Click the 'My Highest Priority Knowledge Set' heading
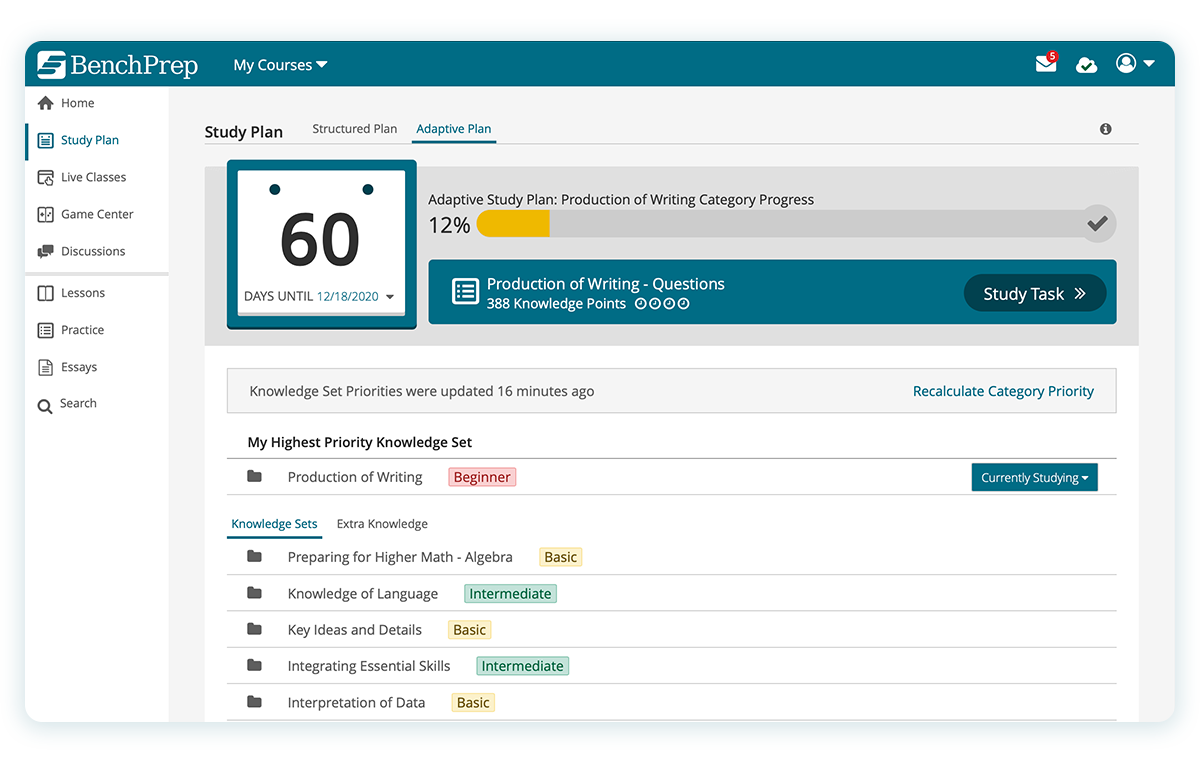This screenshot has width=1200, height=763. [x=360, y=442]
